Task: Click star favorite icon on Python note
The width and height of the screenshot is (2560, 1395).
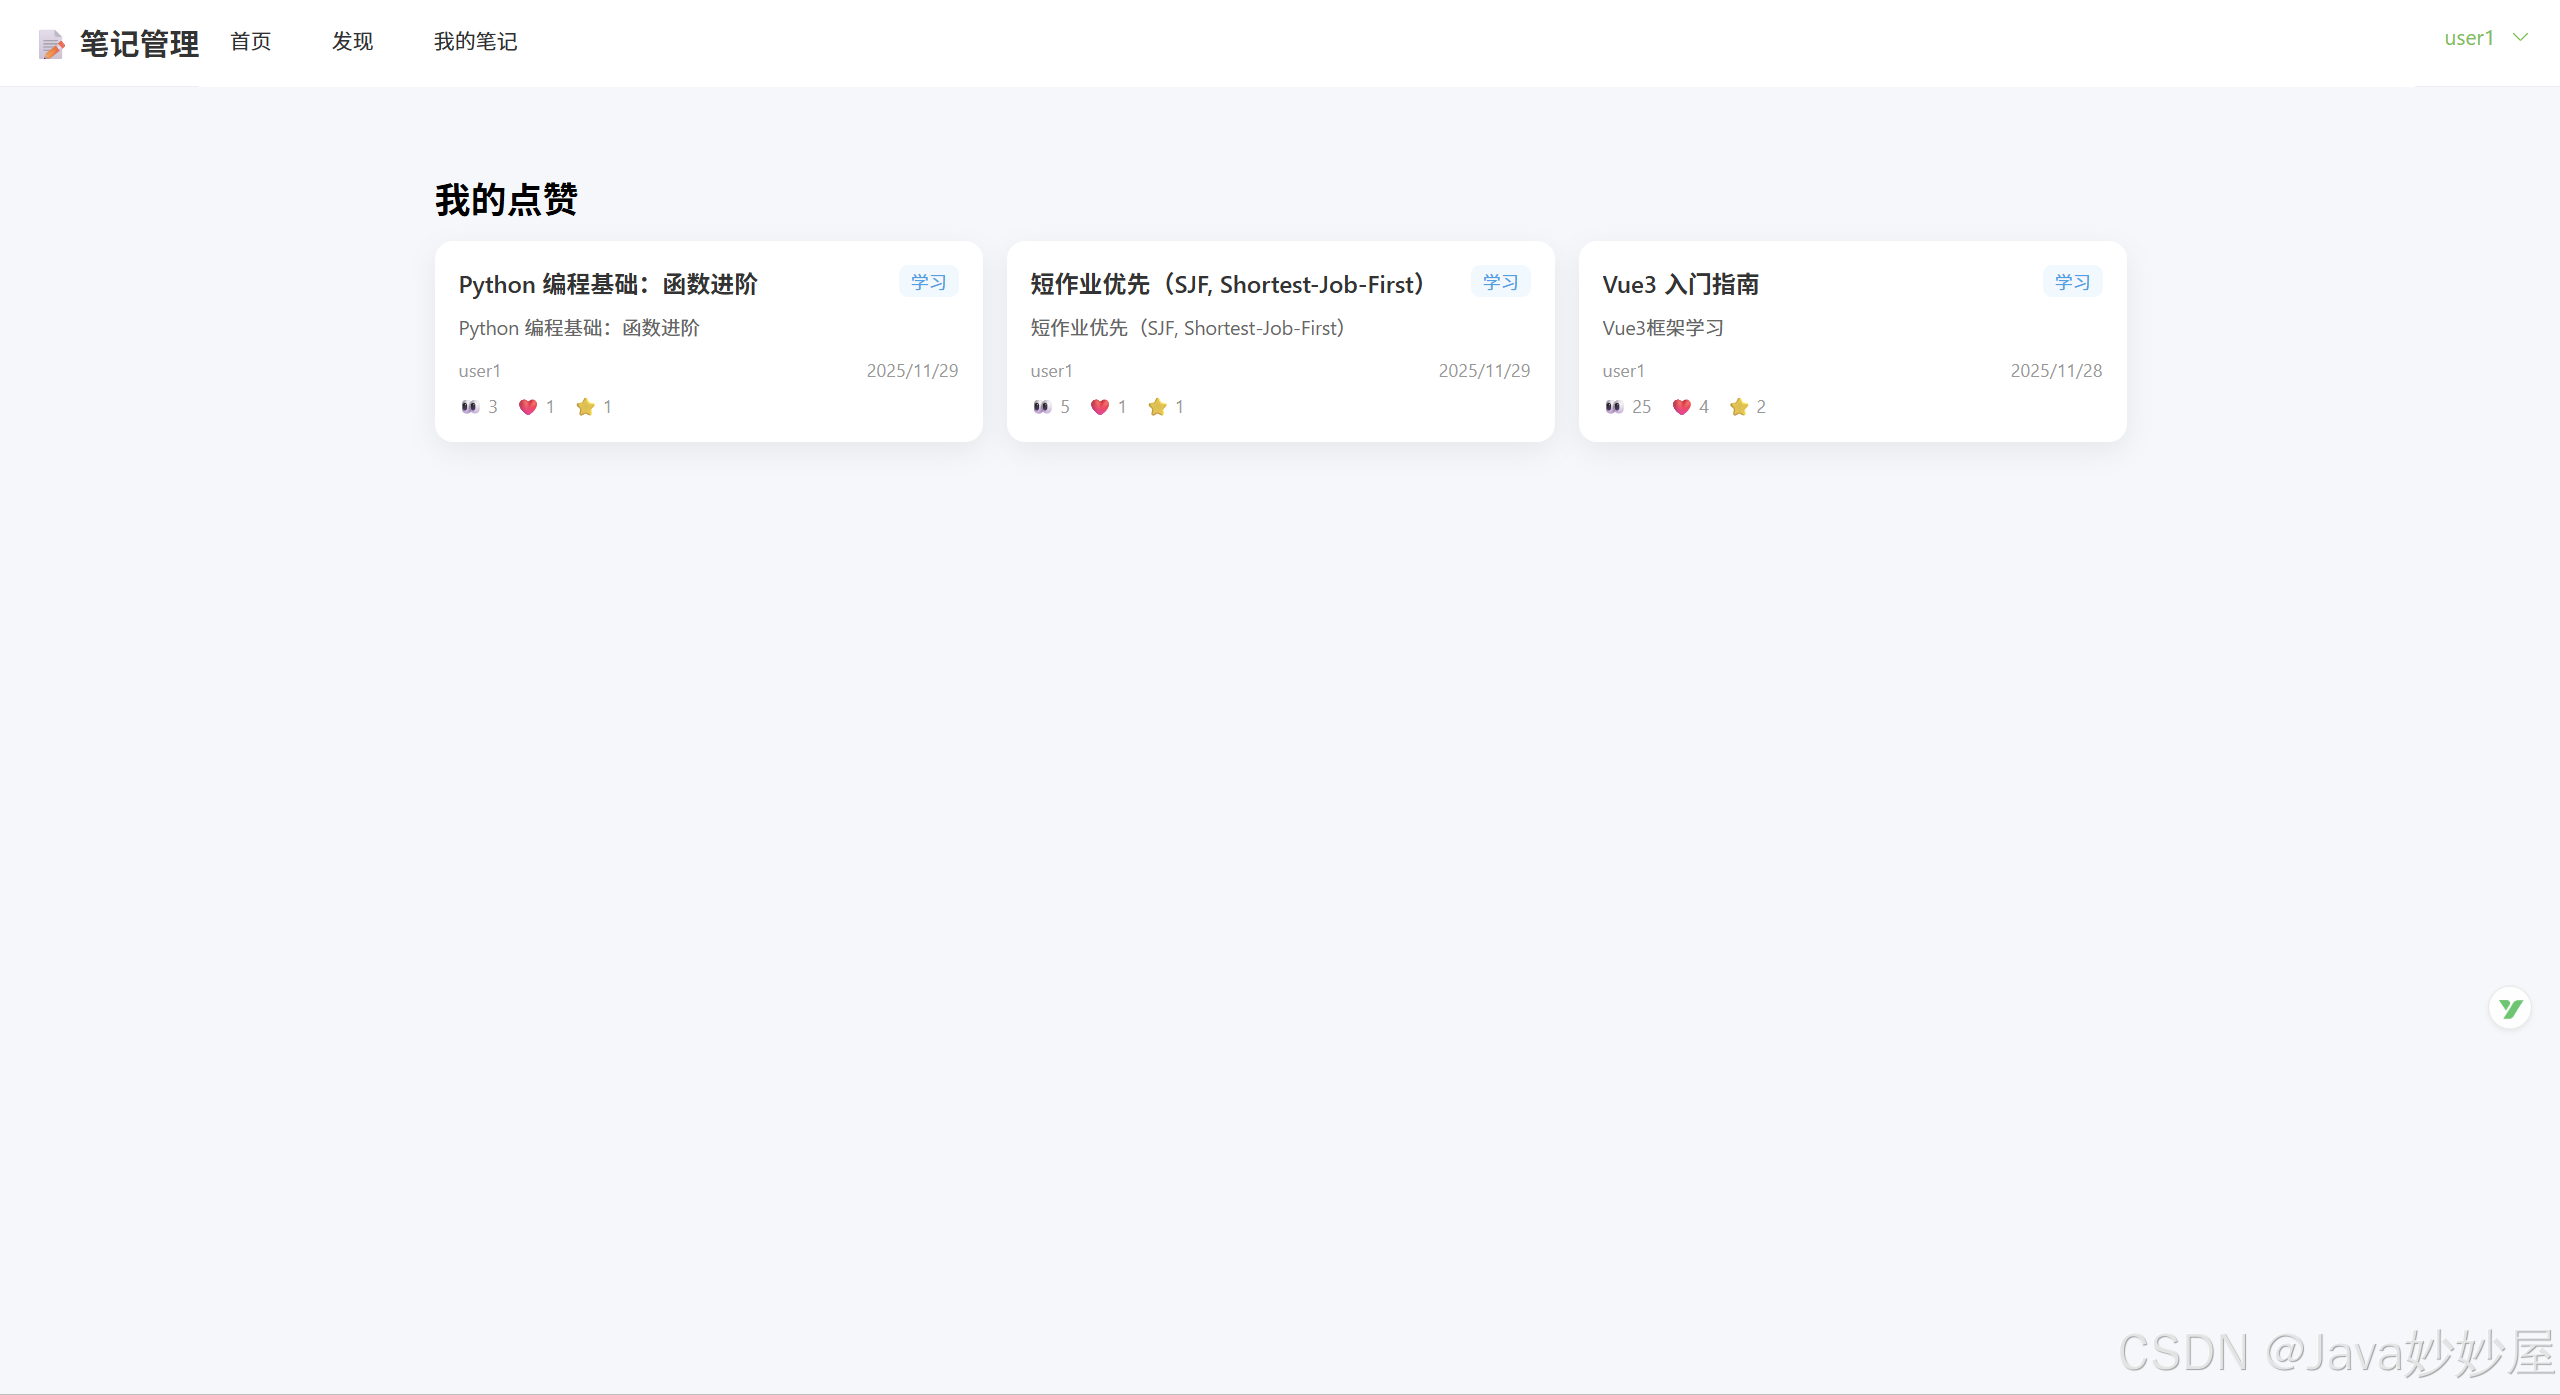Action: (586, 407)
